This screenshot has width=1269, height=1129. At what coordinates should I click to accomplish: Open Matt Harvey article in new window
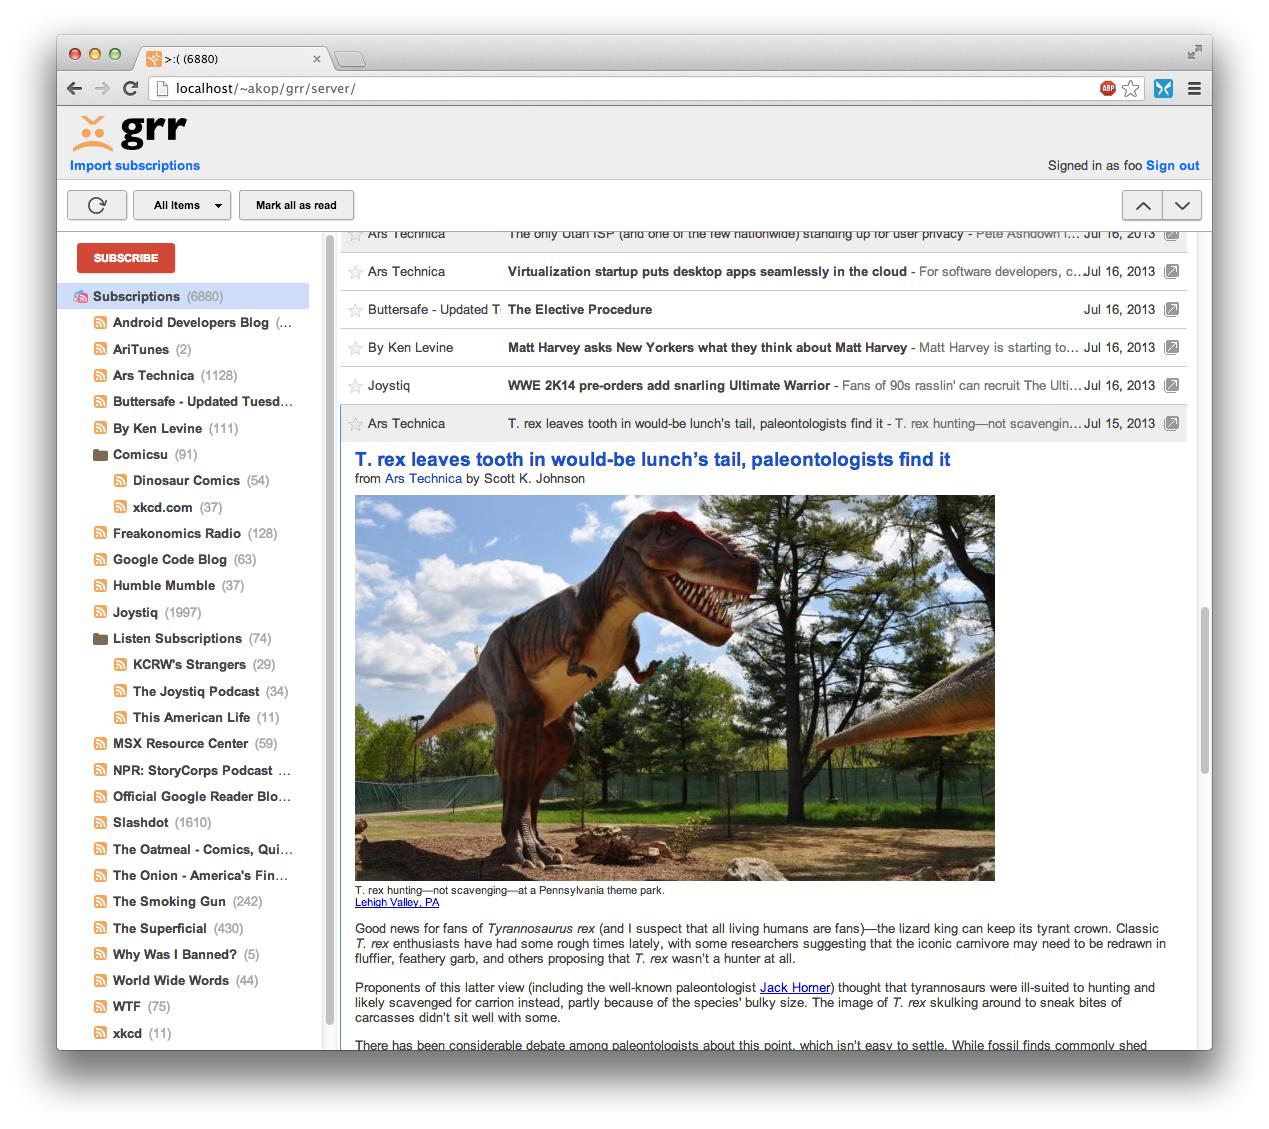(1172, 347)
